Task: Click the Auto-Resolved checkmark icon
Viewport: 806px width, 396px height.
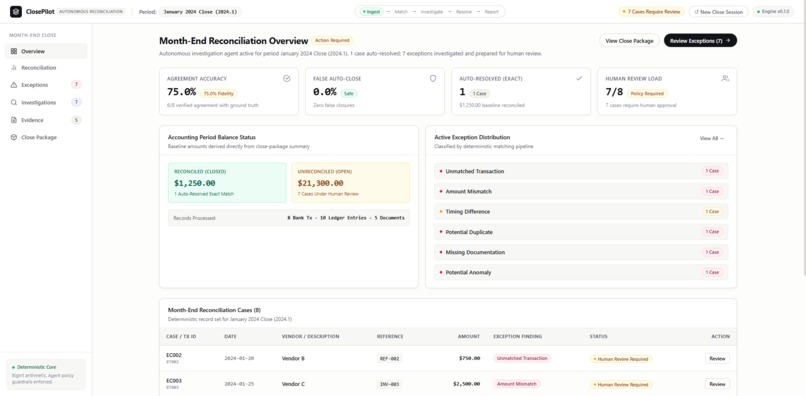Action: point(579,79)
